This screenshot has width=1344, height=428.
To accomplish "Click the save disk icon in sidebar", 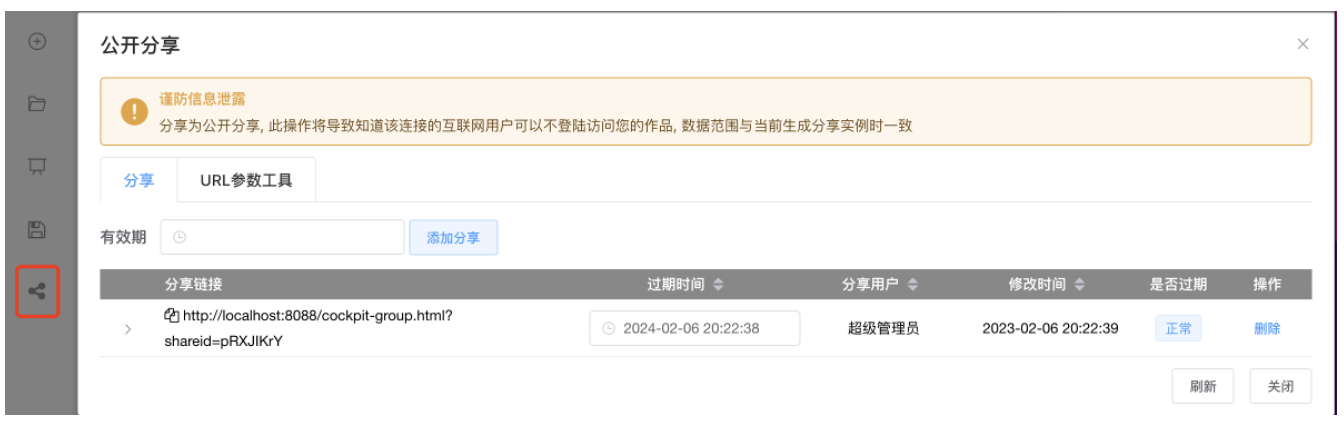I will (x=38, y=229).
